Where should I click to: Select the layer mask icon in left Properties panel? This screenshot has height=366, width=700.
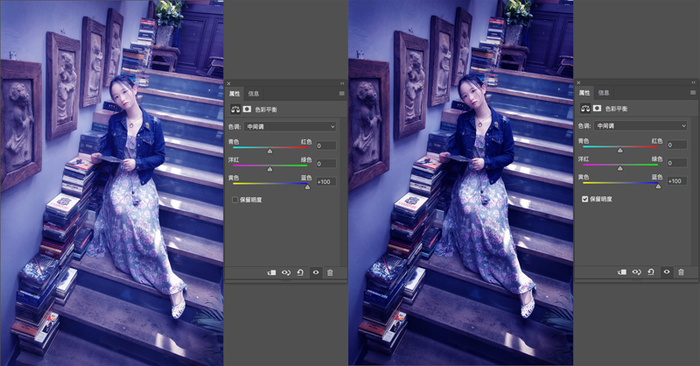[x=246, y=109]
